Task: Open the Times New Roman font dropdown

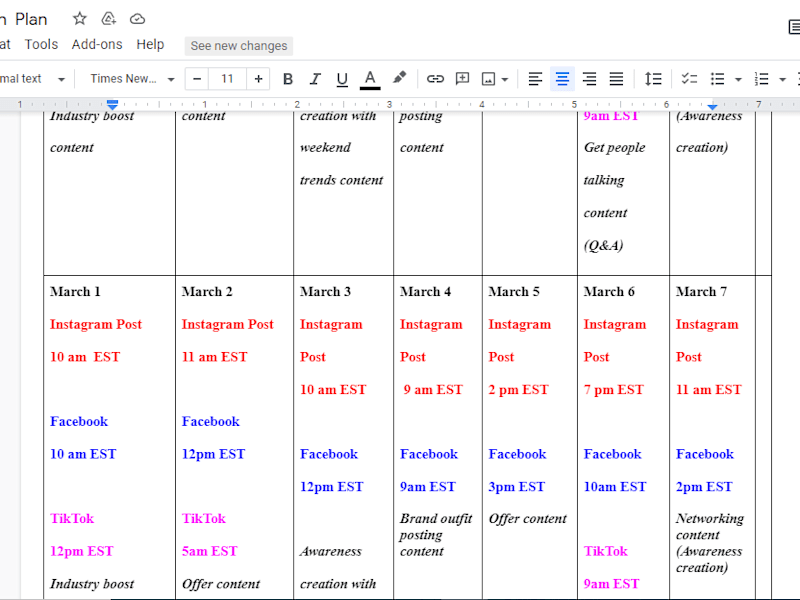Action: pos(132,79)
